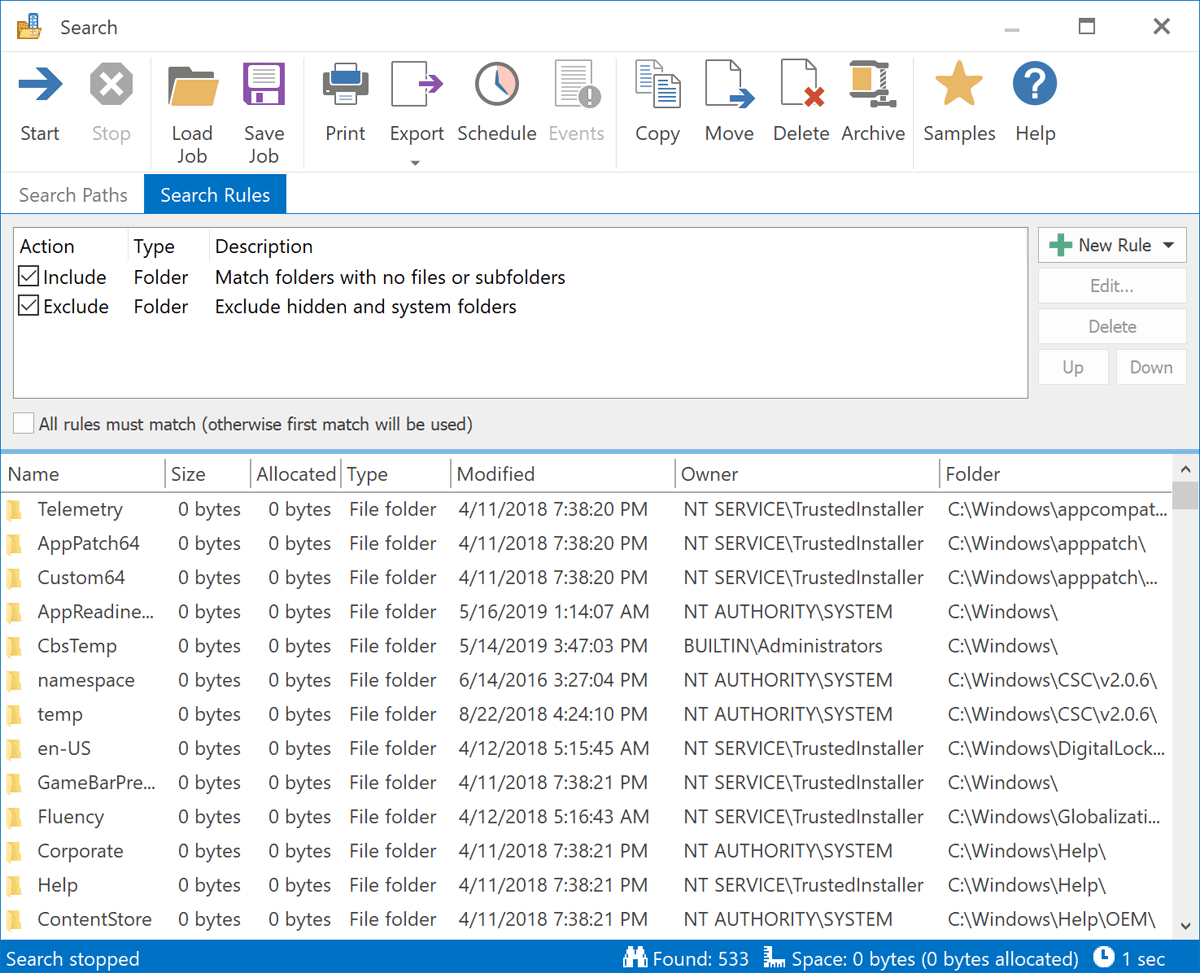
Task: Sort by the Modified column header
Action: [x=563, y=474]
